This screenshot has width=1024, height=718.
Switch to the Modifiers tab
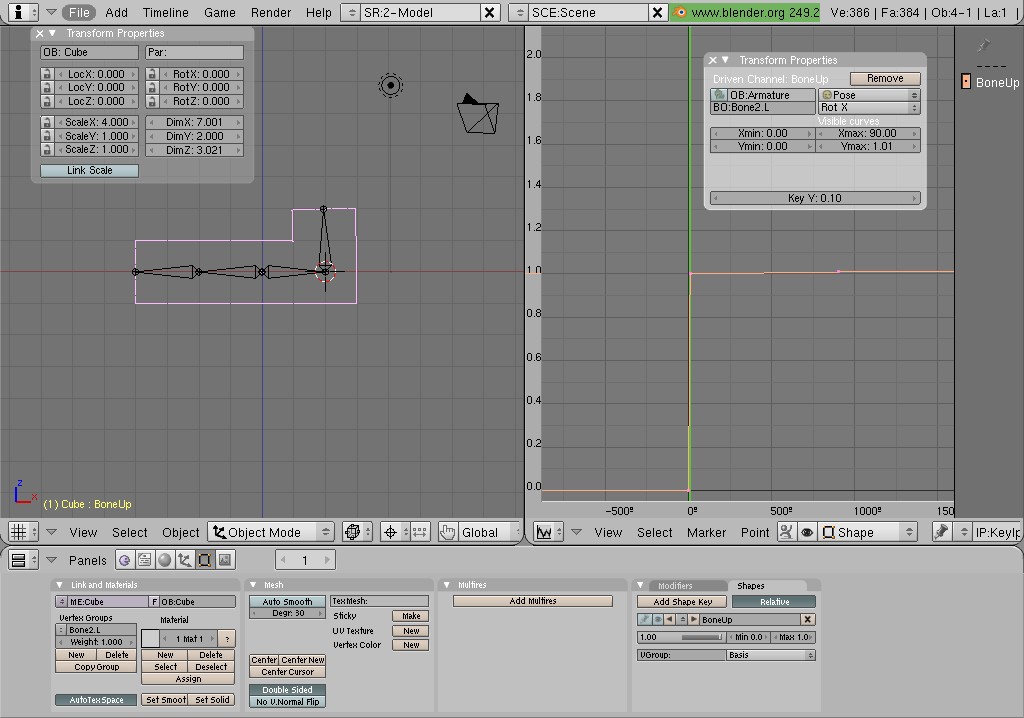[675, 585]
